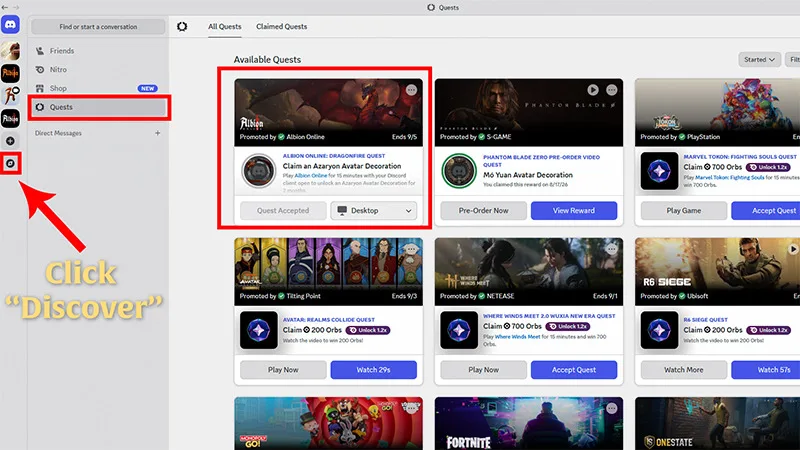Click Find or start a conversation field
Viewport: 800px width, 450px height.
[98, 27]
